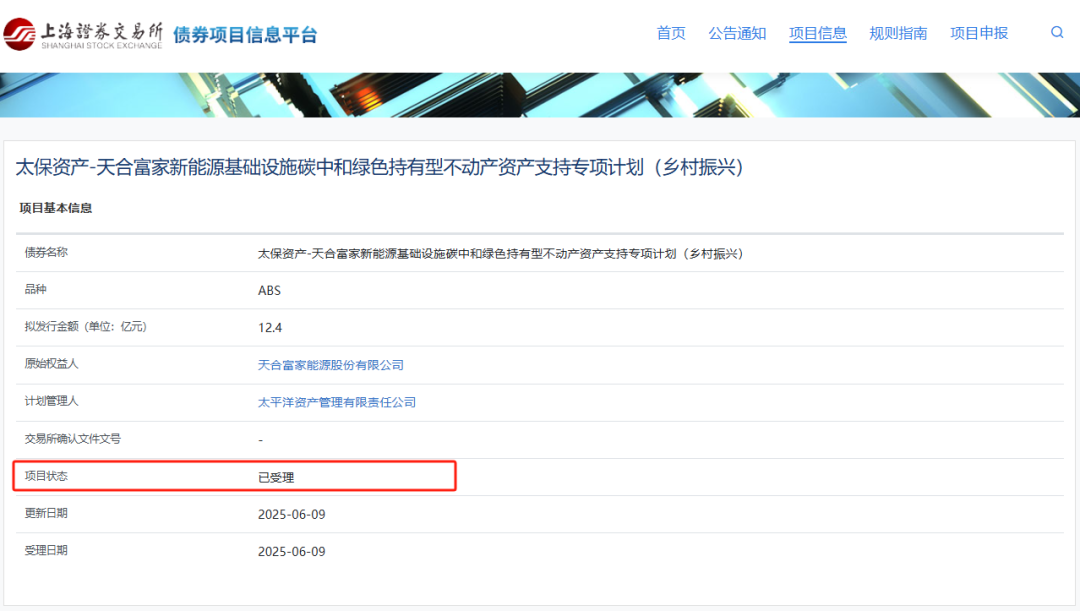Click the 品种 label
The image size is (1080, 611).
[x=35, y=289]
